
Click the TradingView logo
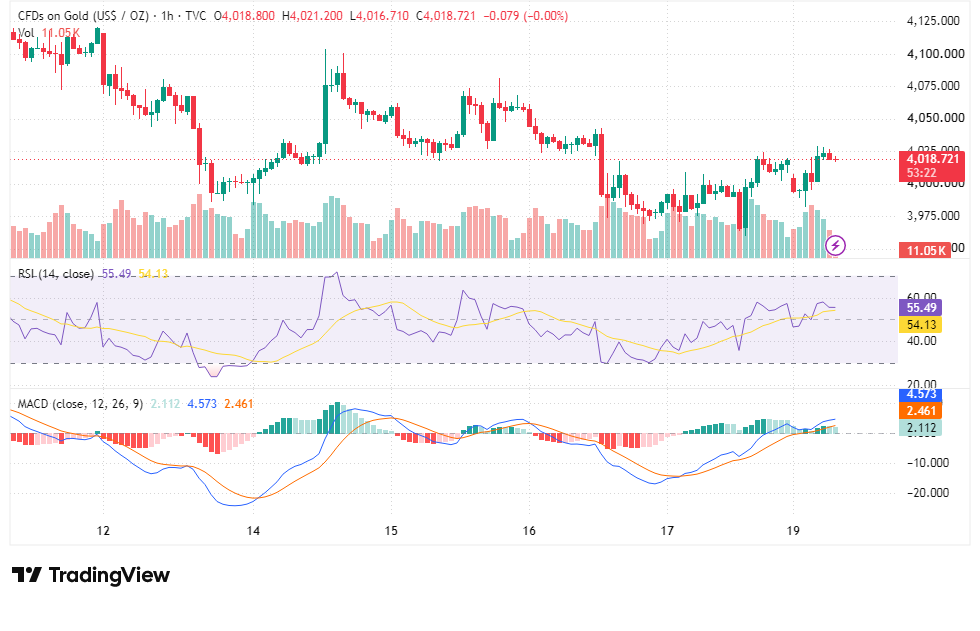coord(26,575)
